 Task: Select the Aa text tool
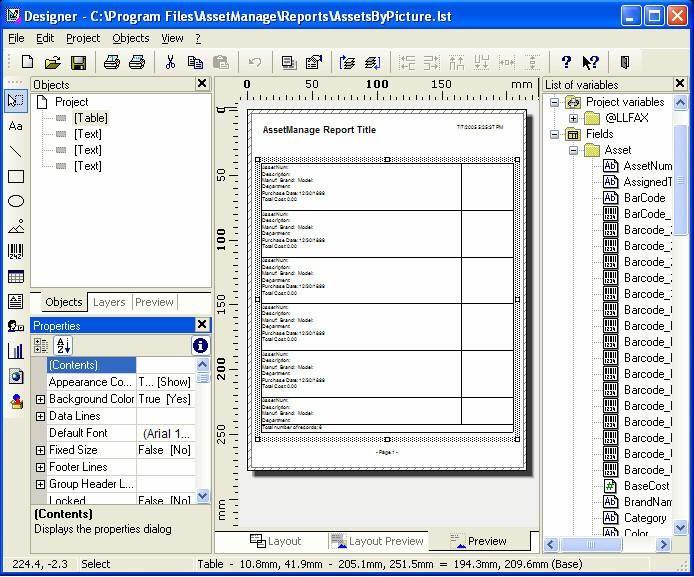point(15,126)
